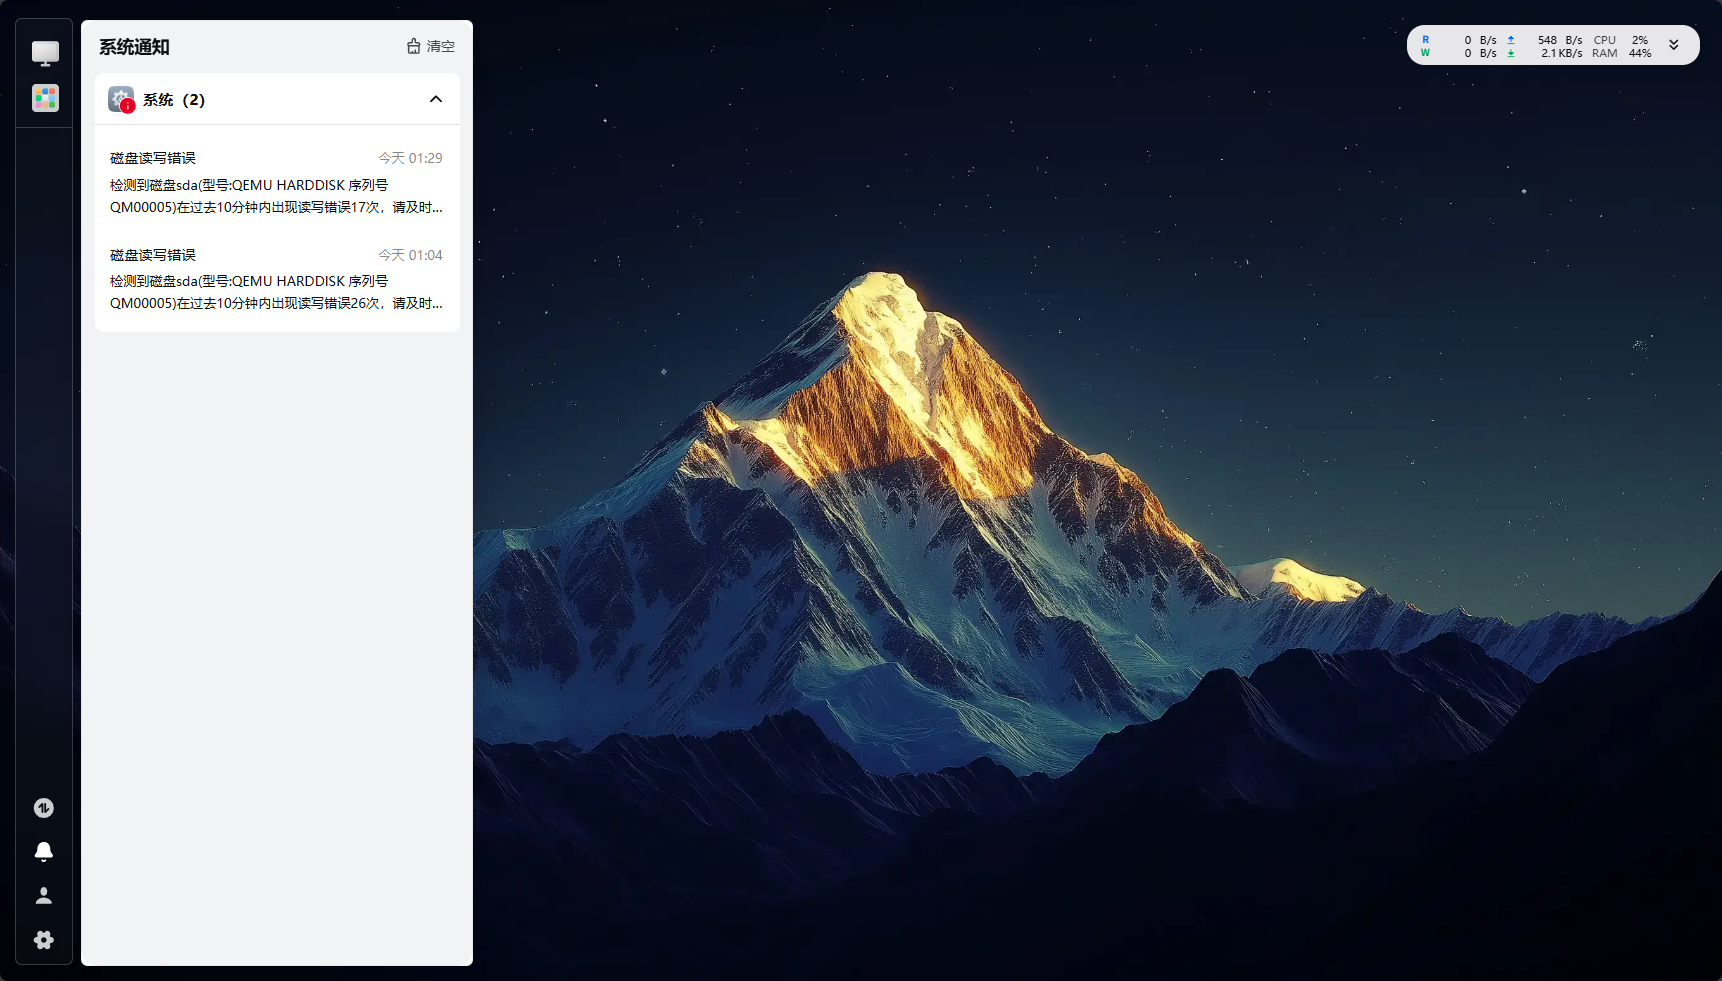Open the disk error notification from 01:04
The image size is (1722, 981).
click(277, 279)
